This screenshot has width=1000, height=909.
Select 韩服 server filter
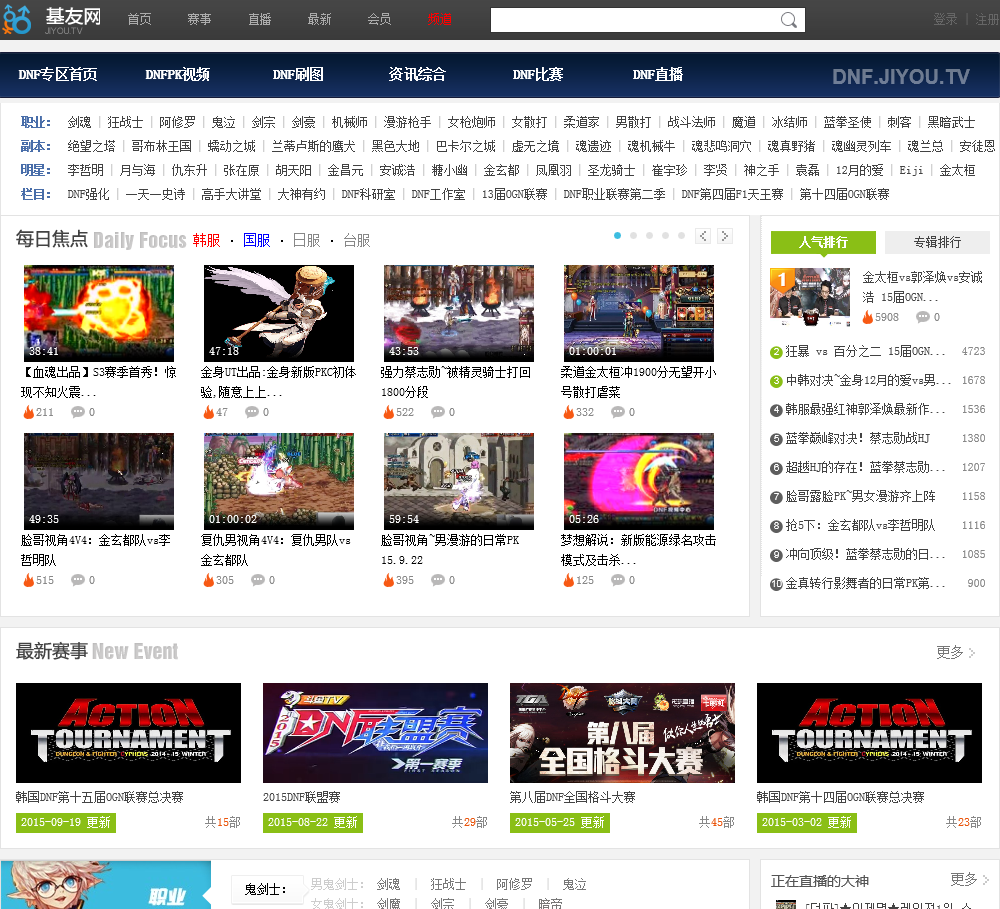tap(207, 240)
